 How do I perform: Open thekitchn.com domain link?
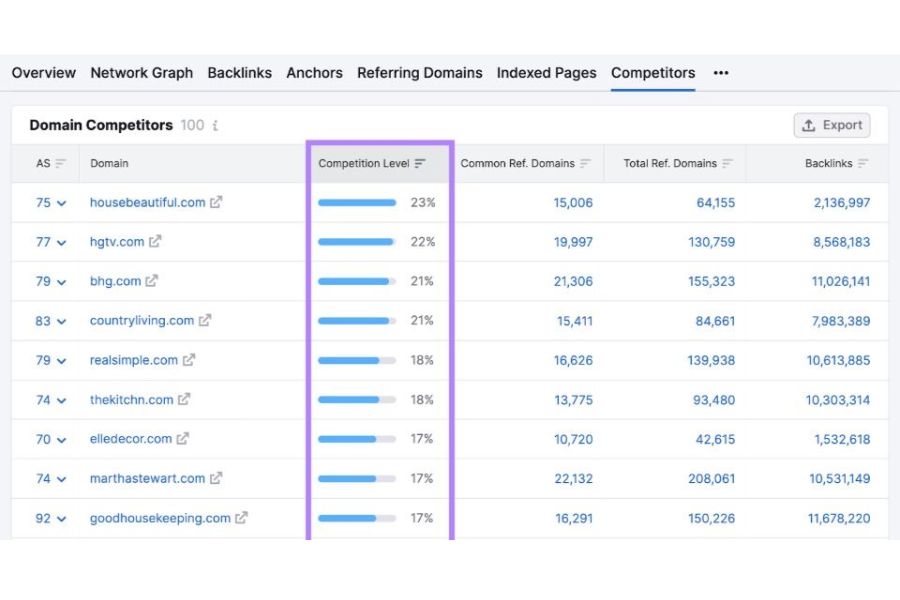tap(131, 399)
